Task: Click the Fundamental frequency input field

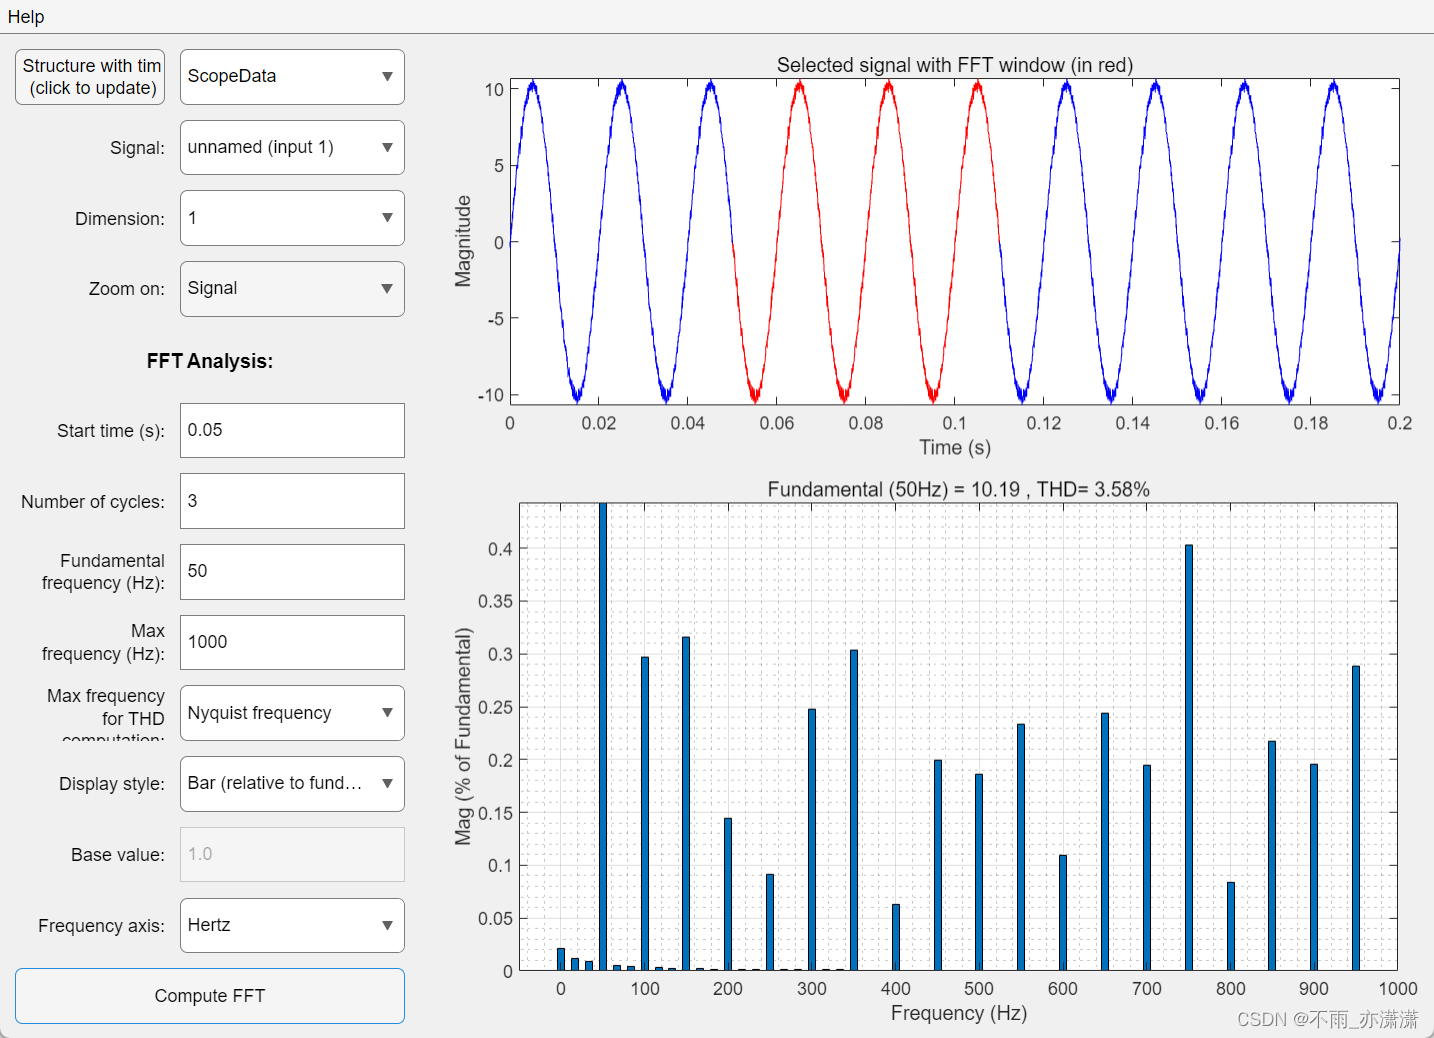Action: pos(292,572)
